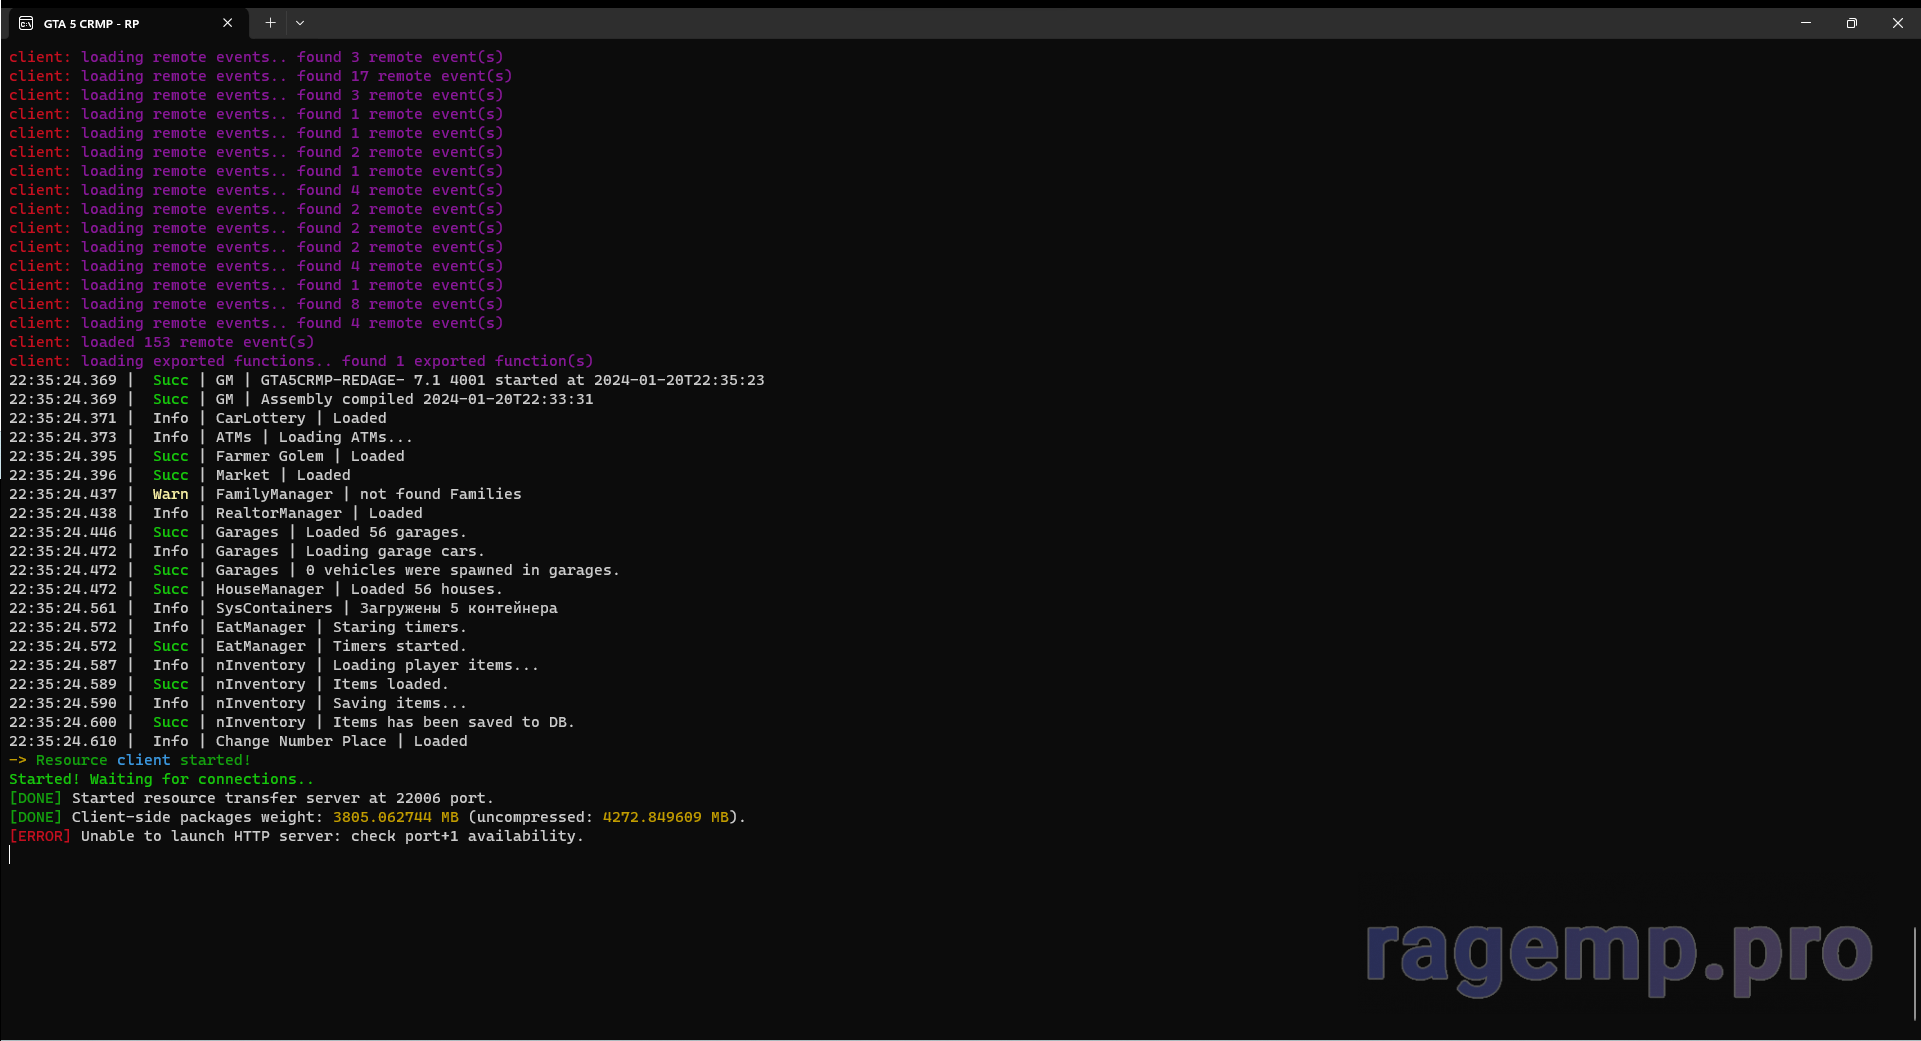The height and width of the screenshot is (1041, 1921).
Task: Minimize the terminal window
Action: tap(1806, 23)
